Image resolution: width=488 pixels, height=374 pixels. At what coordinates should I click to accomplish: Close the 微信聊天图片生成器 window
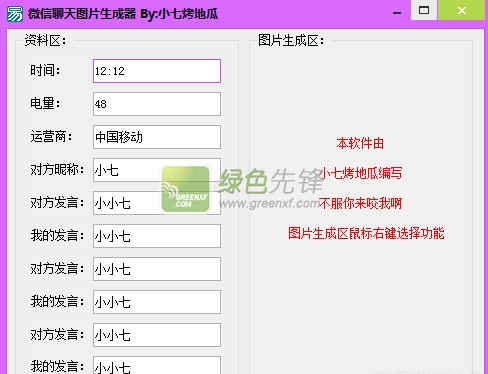(462, 10)
